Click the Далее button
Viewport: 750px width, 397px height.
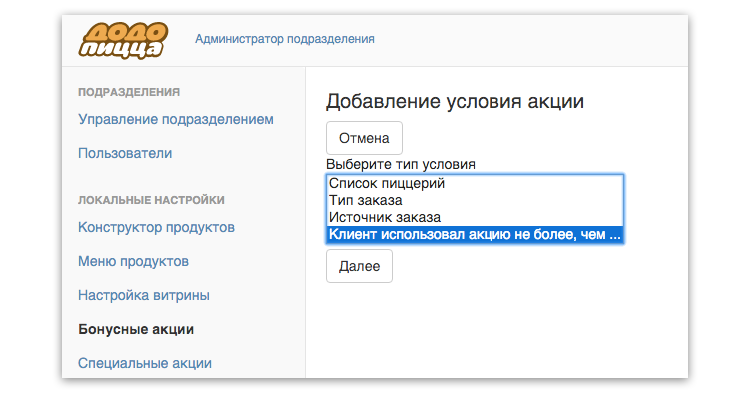(359, 266)
